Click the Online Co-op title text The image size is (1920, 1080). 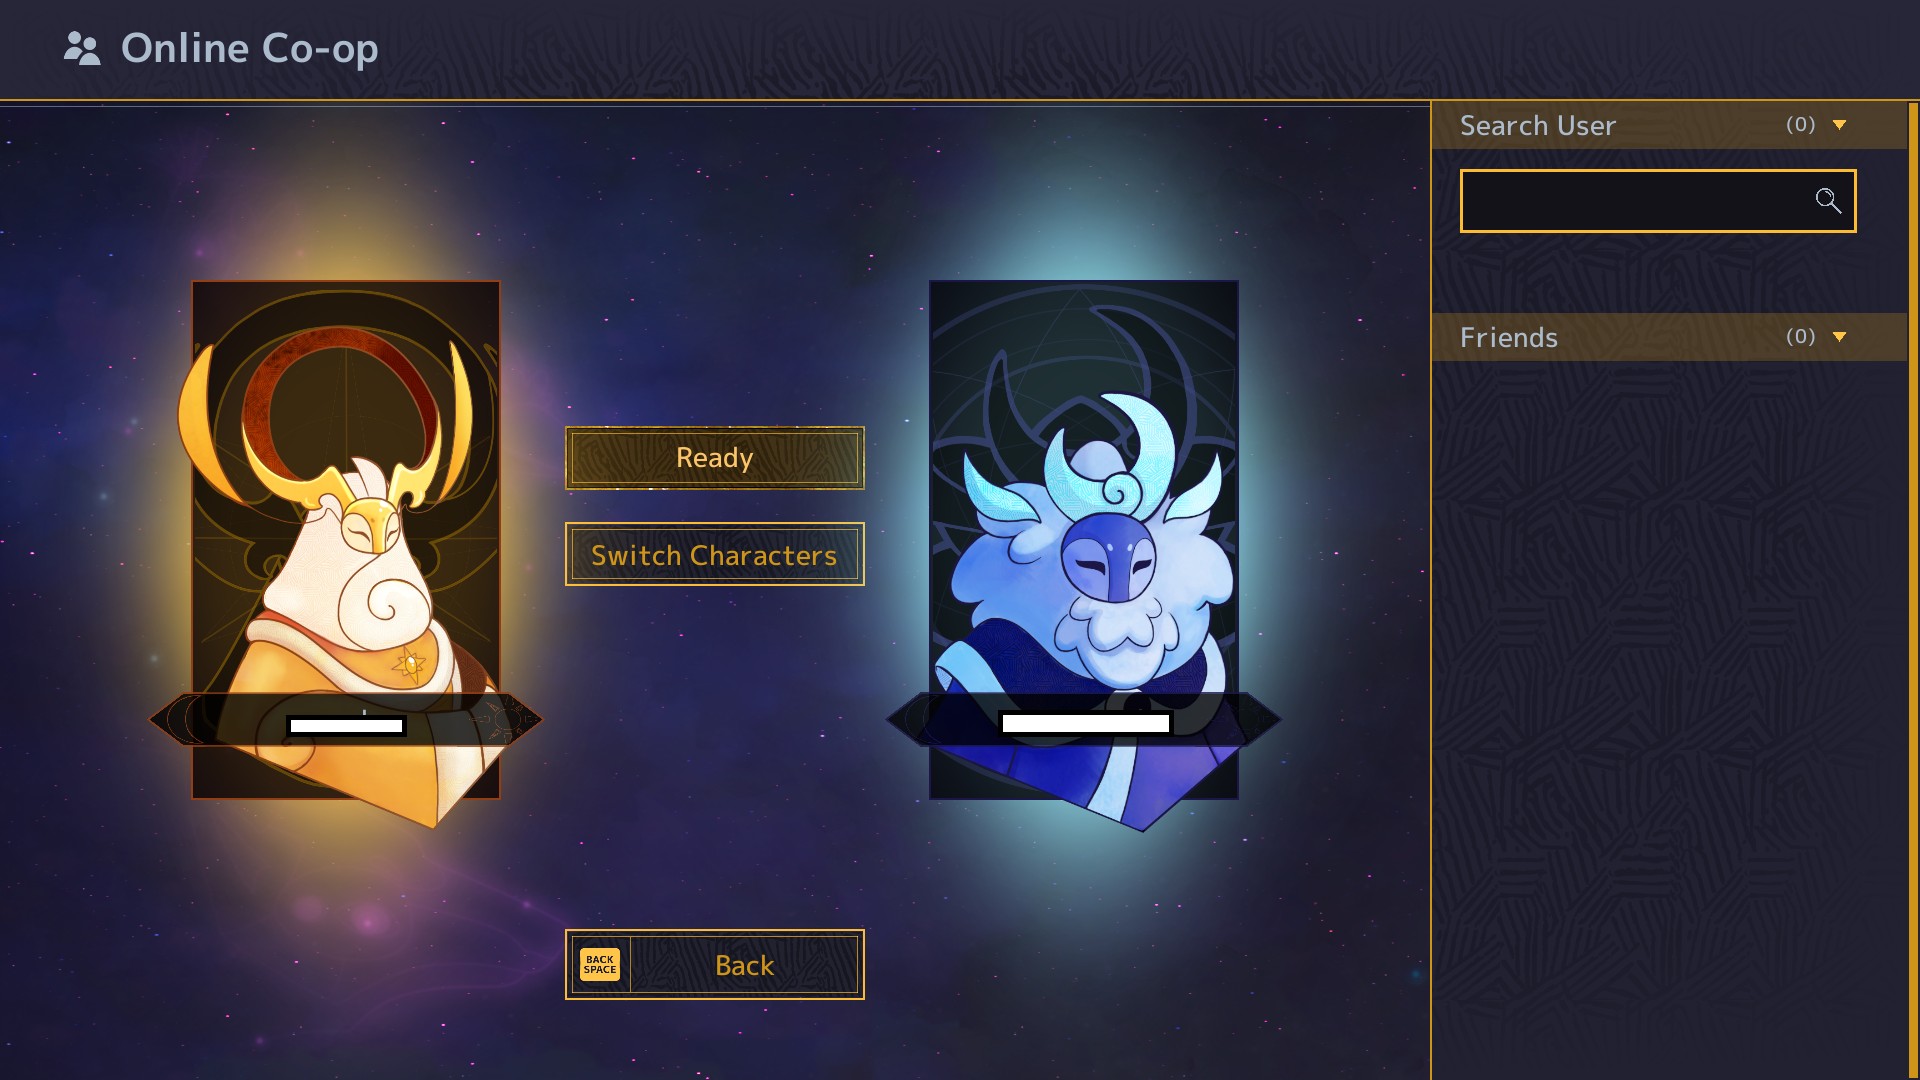point(249,48)
